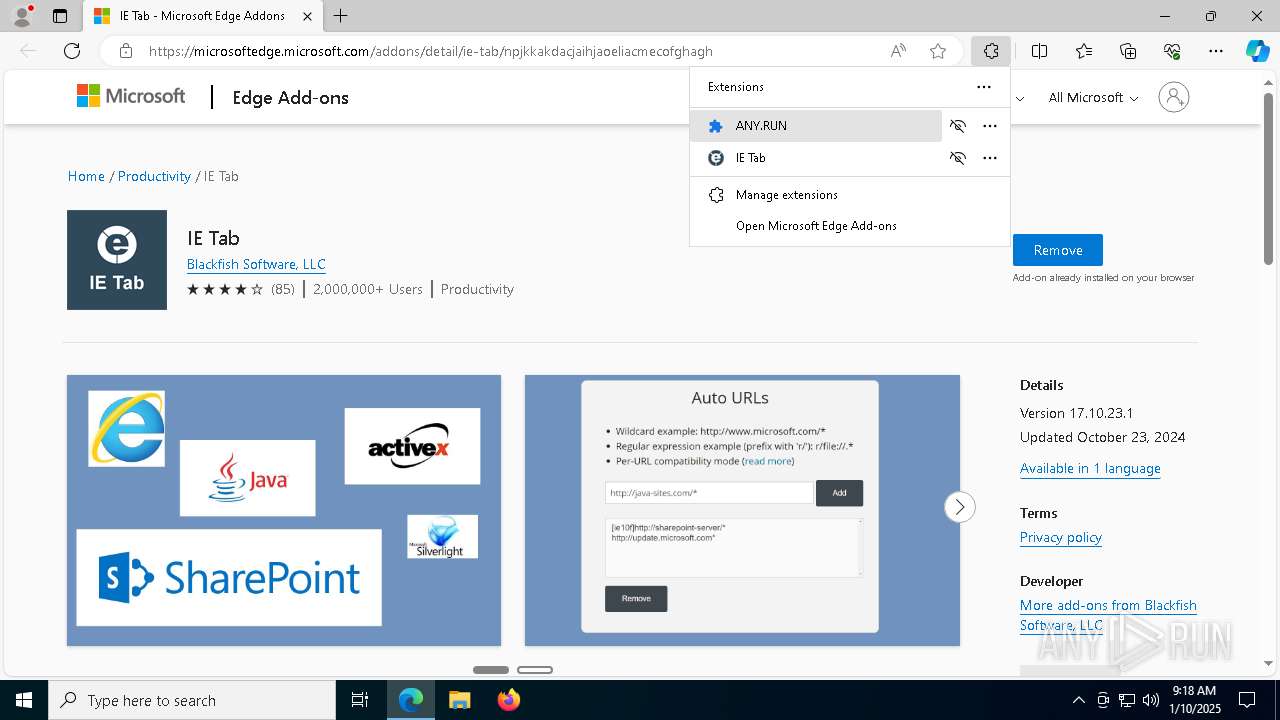Image resolution: width=1280 pixels, height=720 pixels.
Task: Expand the All Microsoft dropdown
Action: 1093,97
